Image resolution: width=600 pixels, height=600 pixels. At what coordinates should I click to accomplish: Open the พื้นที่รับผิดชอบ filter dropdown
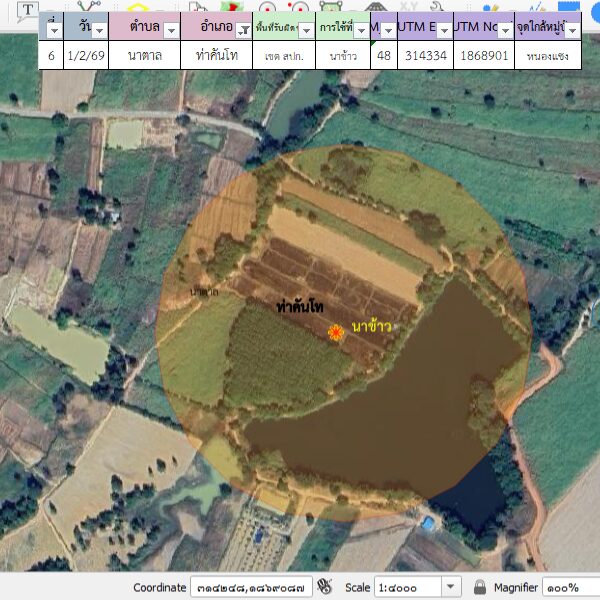[x=306, y=31]
